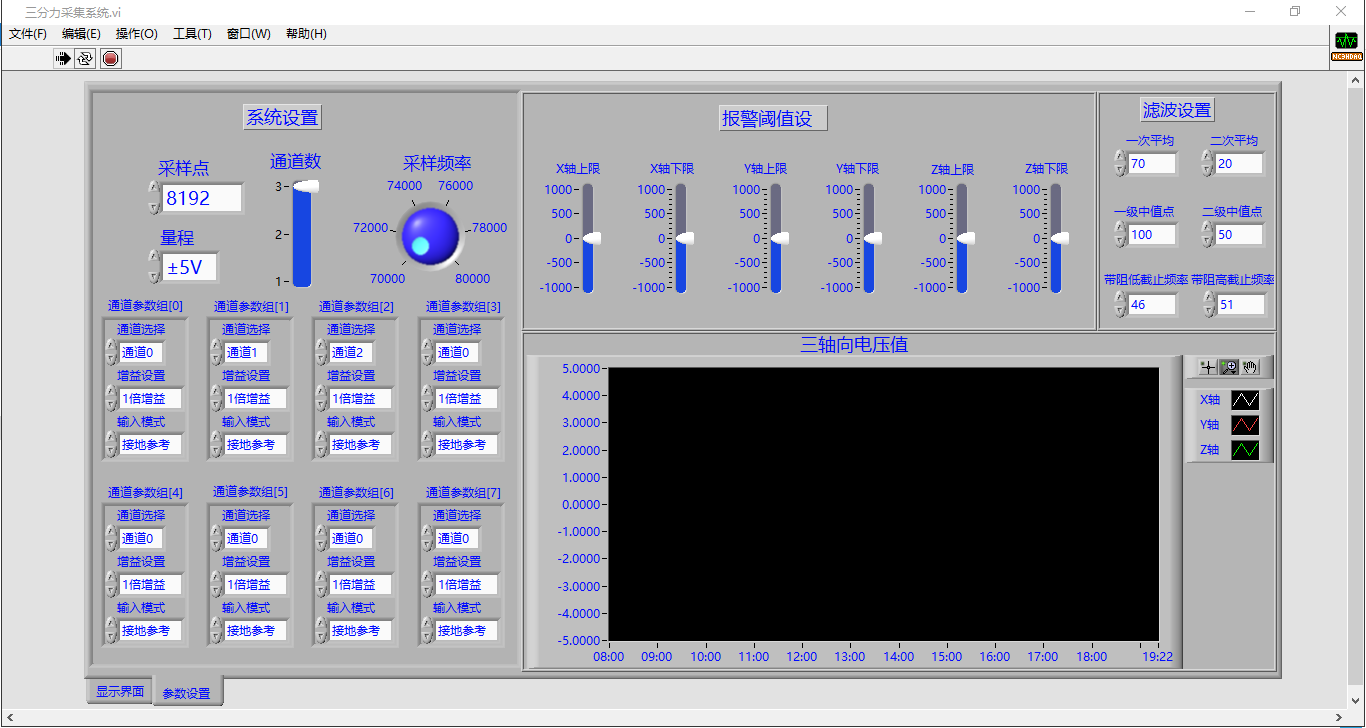Click the Run arrow toolbar icon
The height and width of the screenshot is (728, 1366).
click(x=64, y=59)
